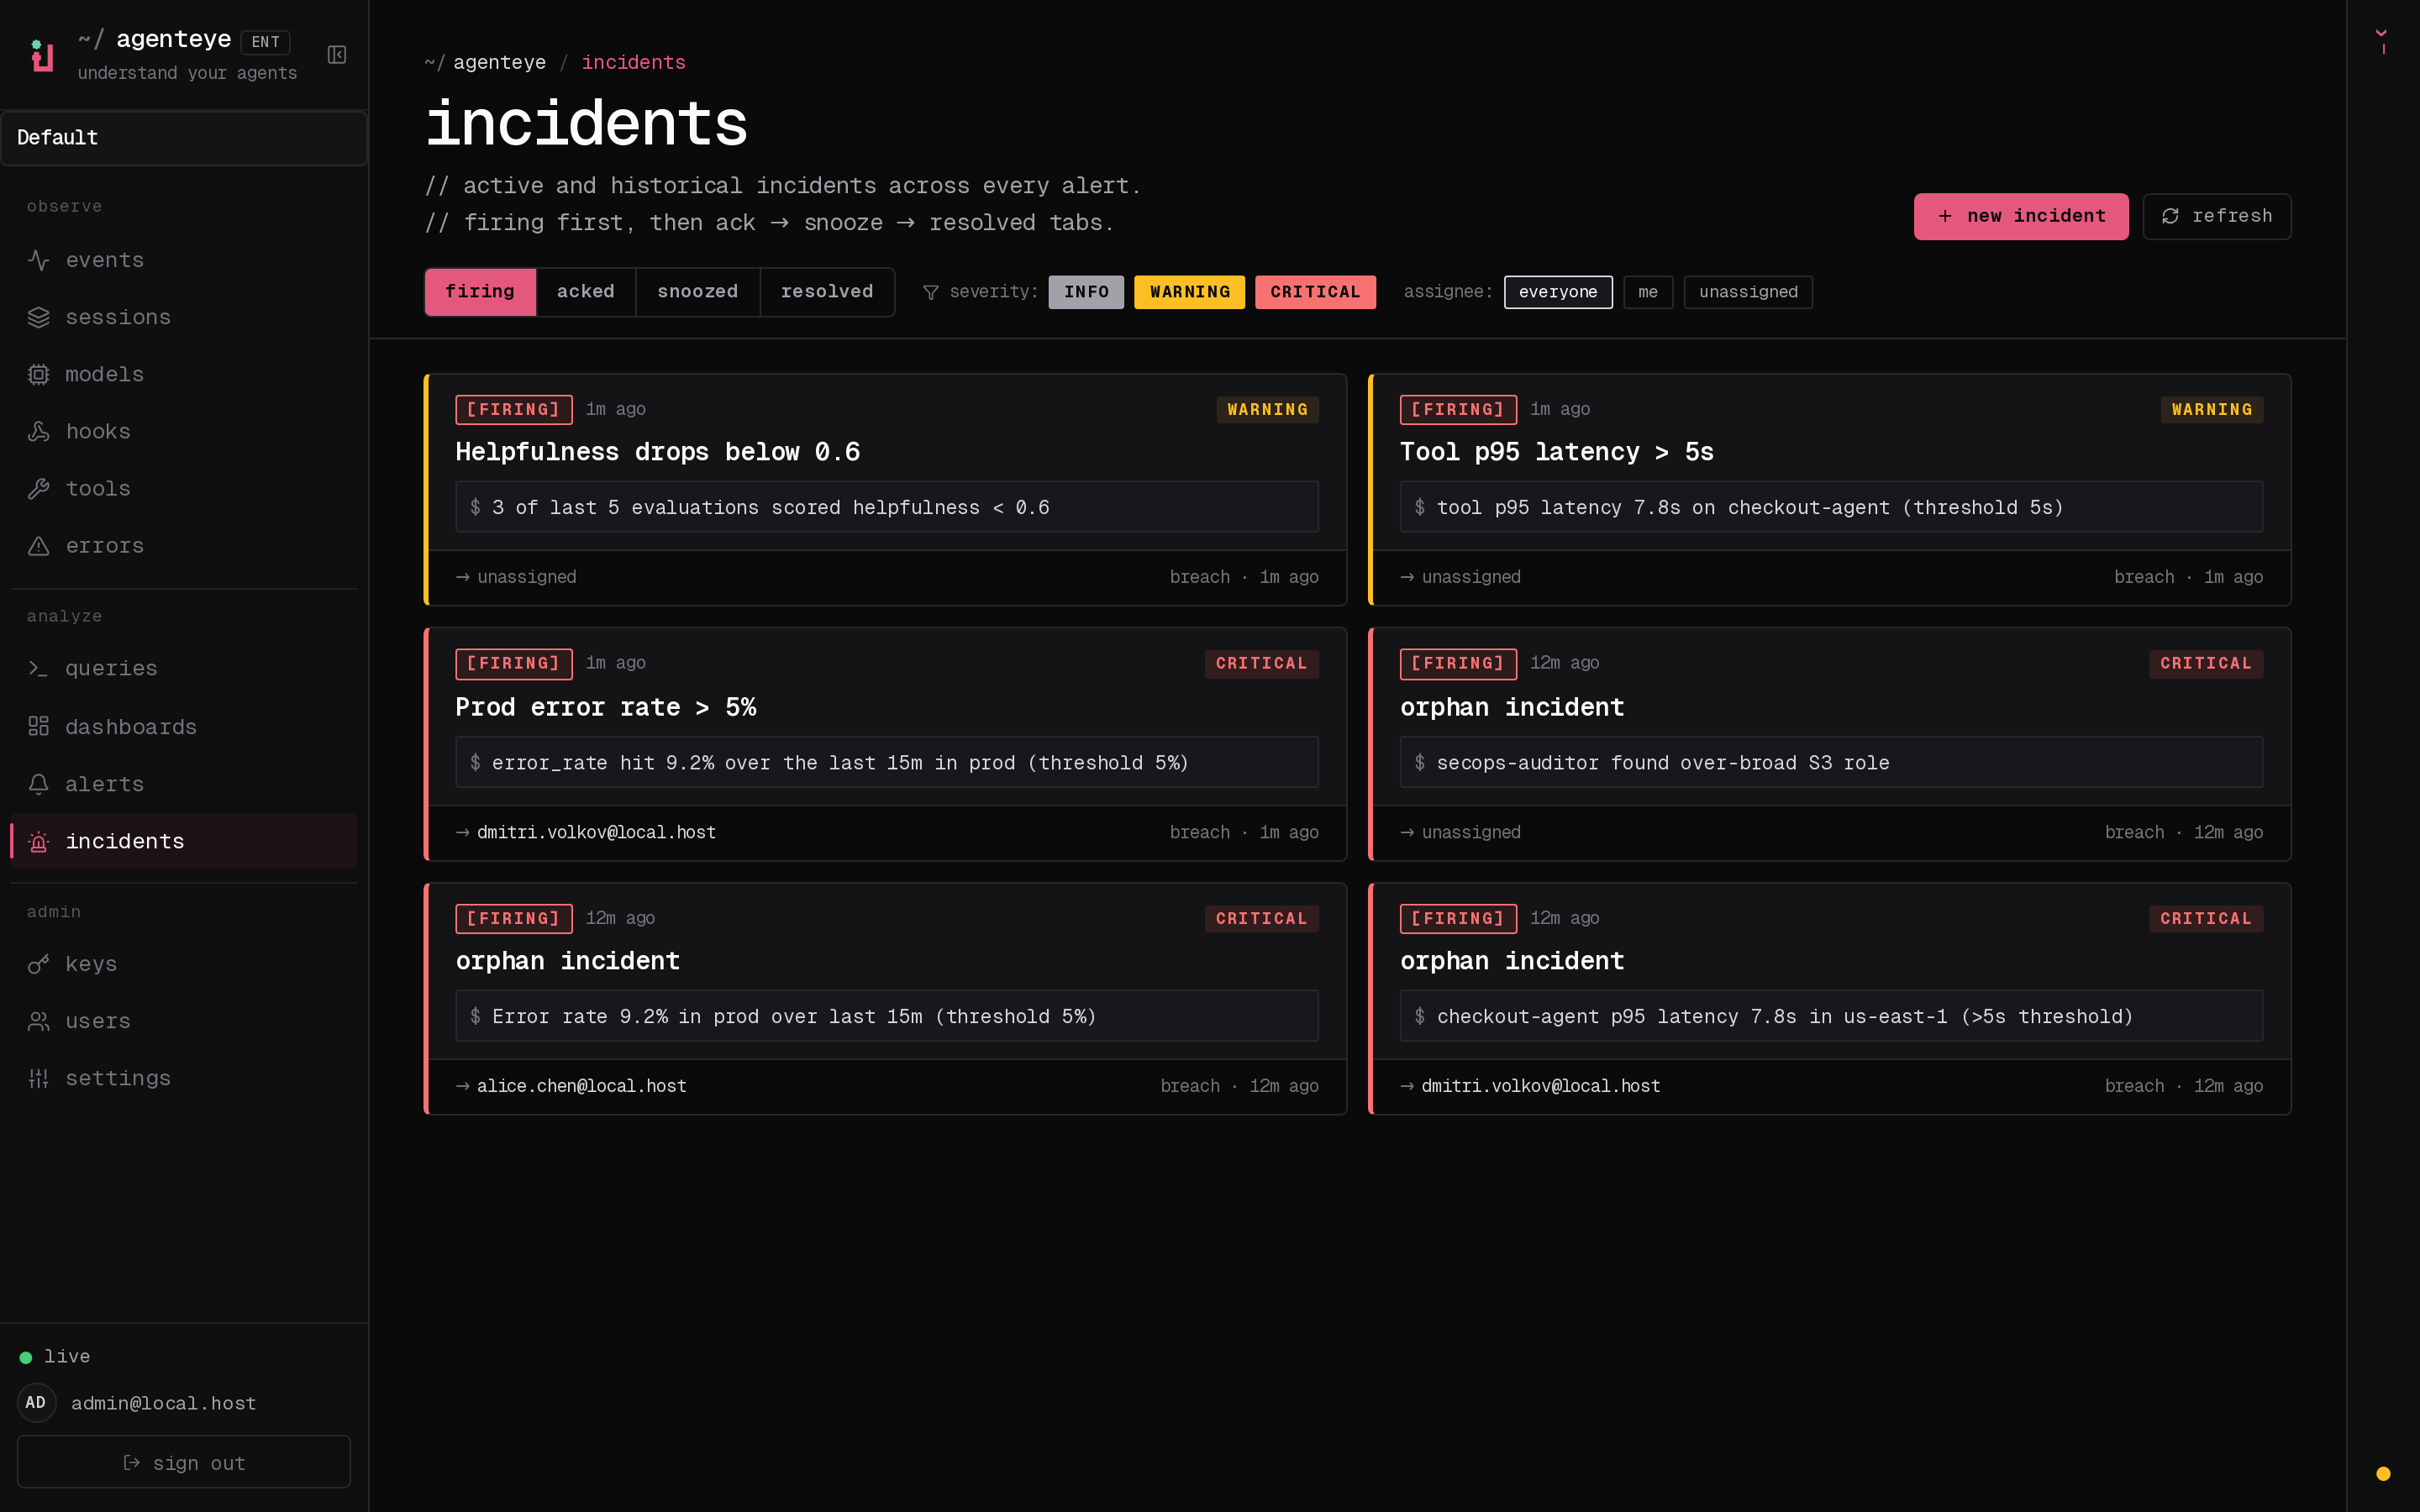Screen dimensions: 2420x1512
Task: Open the alerts bell icon
Action: pyautogui.click(x=39, y=784)
